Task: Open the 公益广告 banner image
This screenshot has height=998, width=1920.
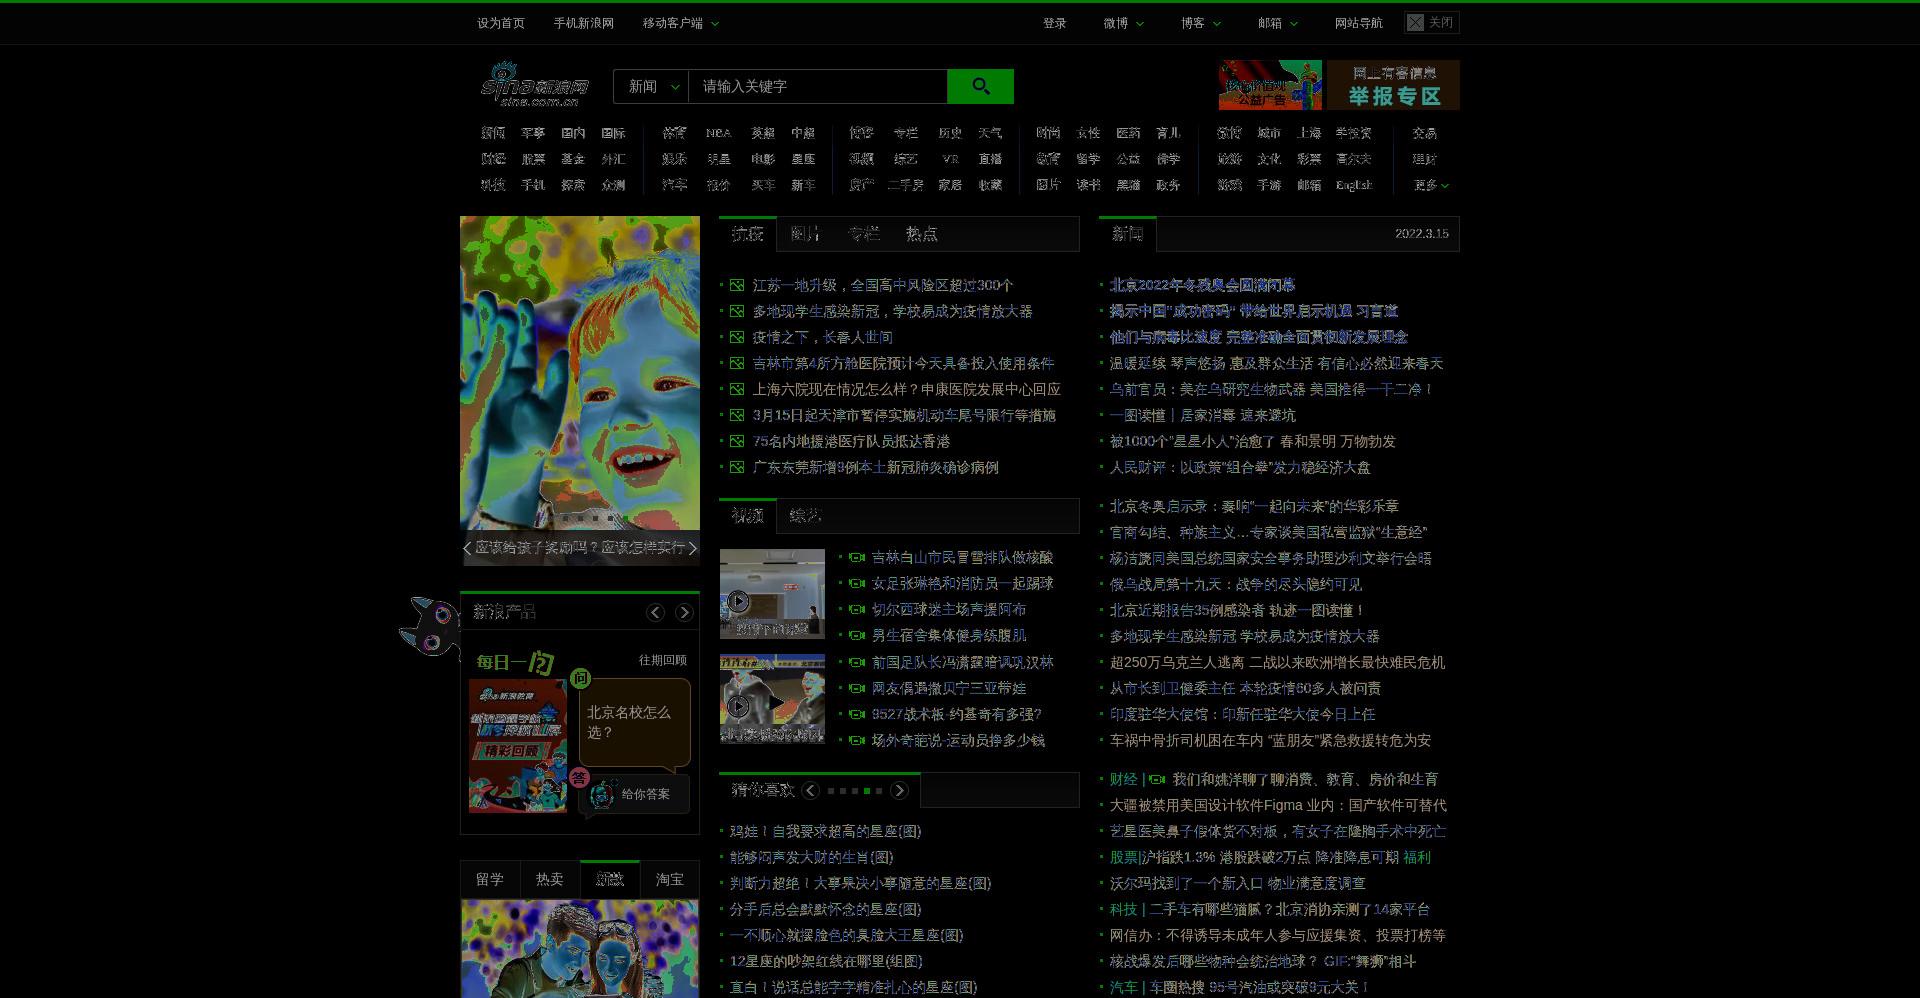Action: [1270, 85]
